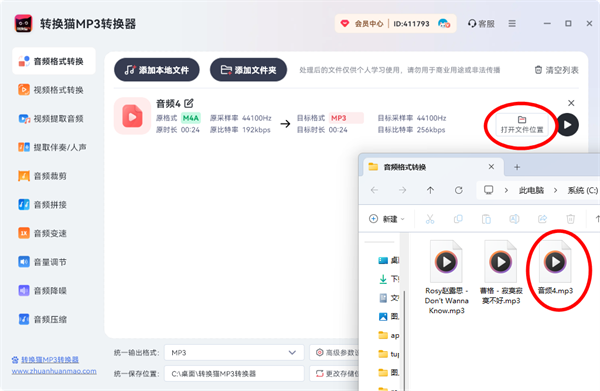
Task: Open the MP3 target format selector
Action: (x=346, y=118)
